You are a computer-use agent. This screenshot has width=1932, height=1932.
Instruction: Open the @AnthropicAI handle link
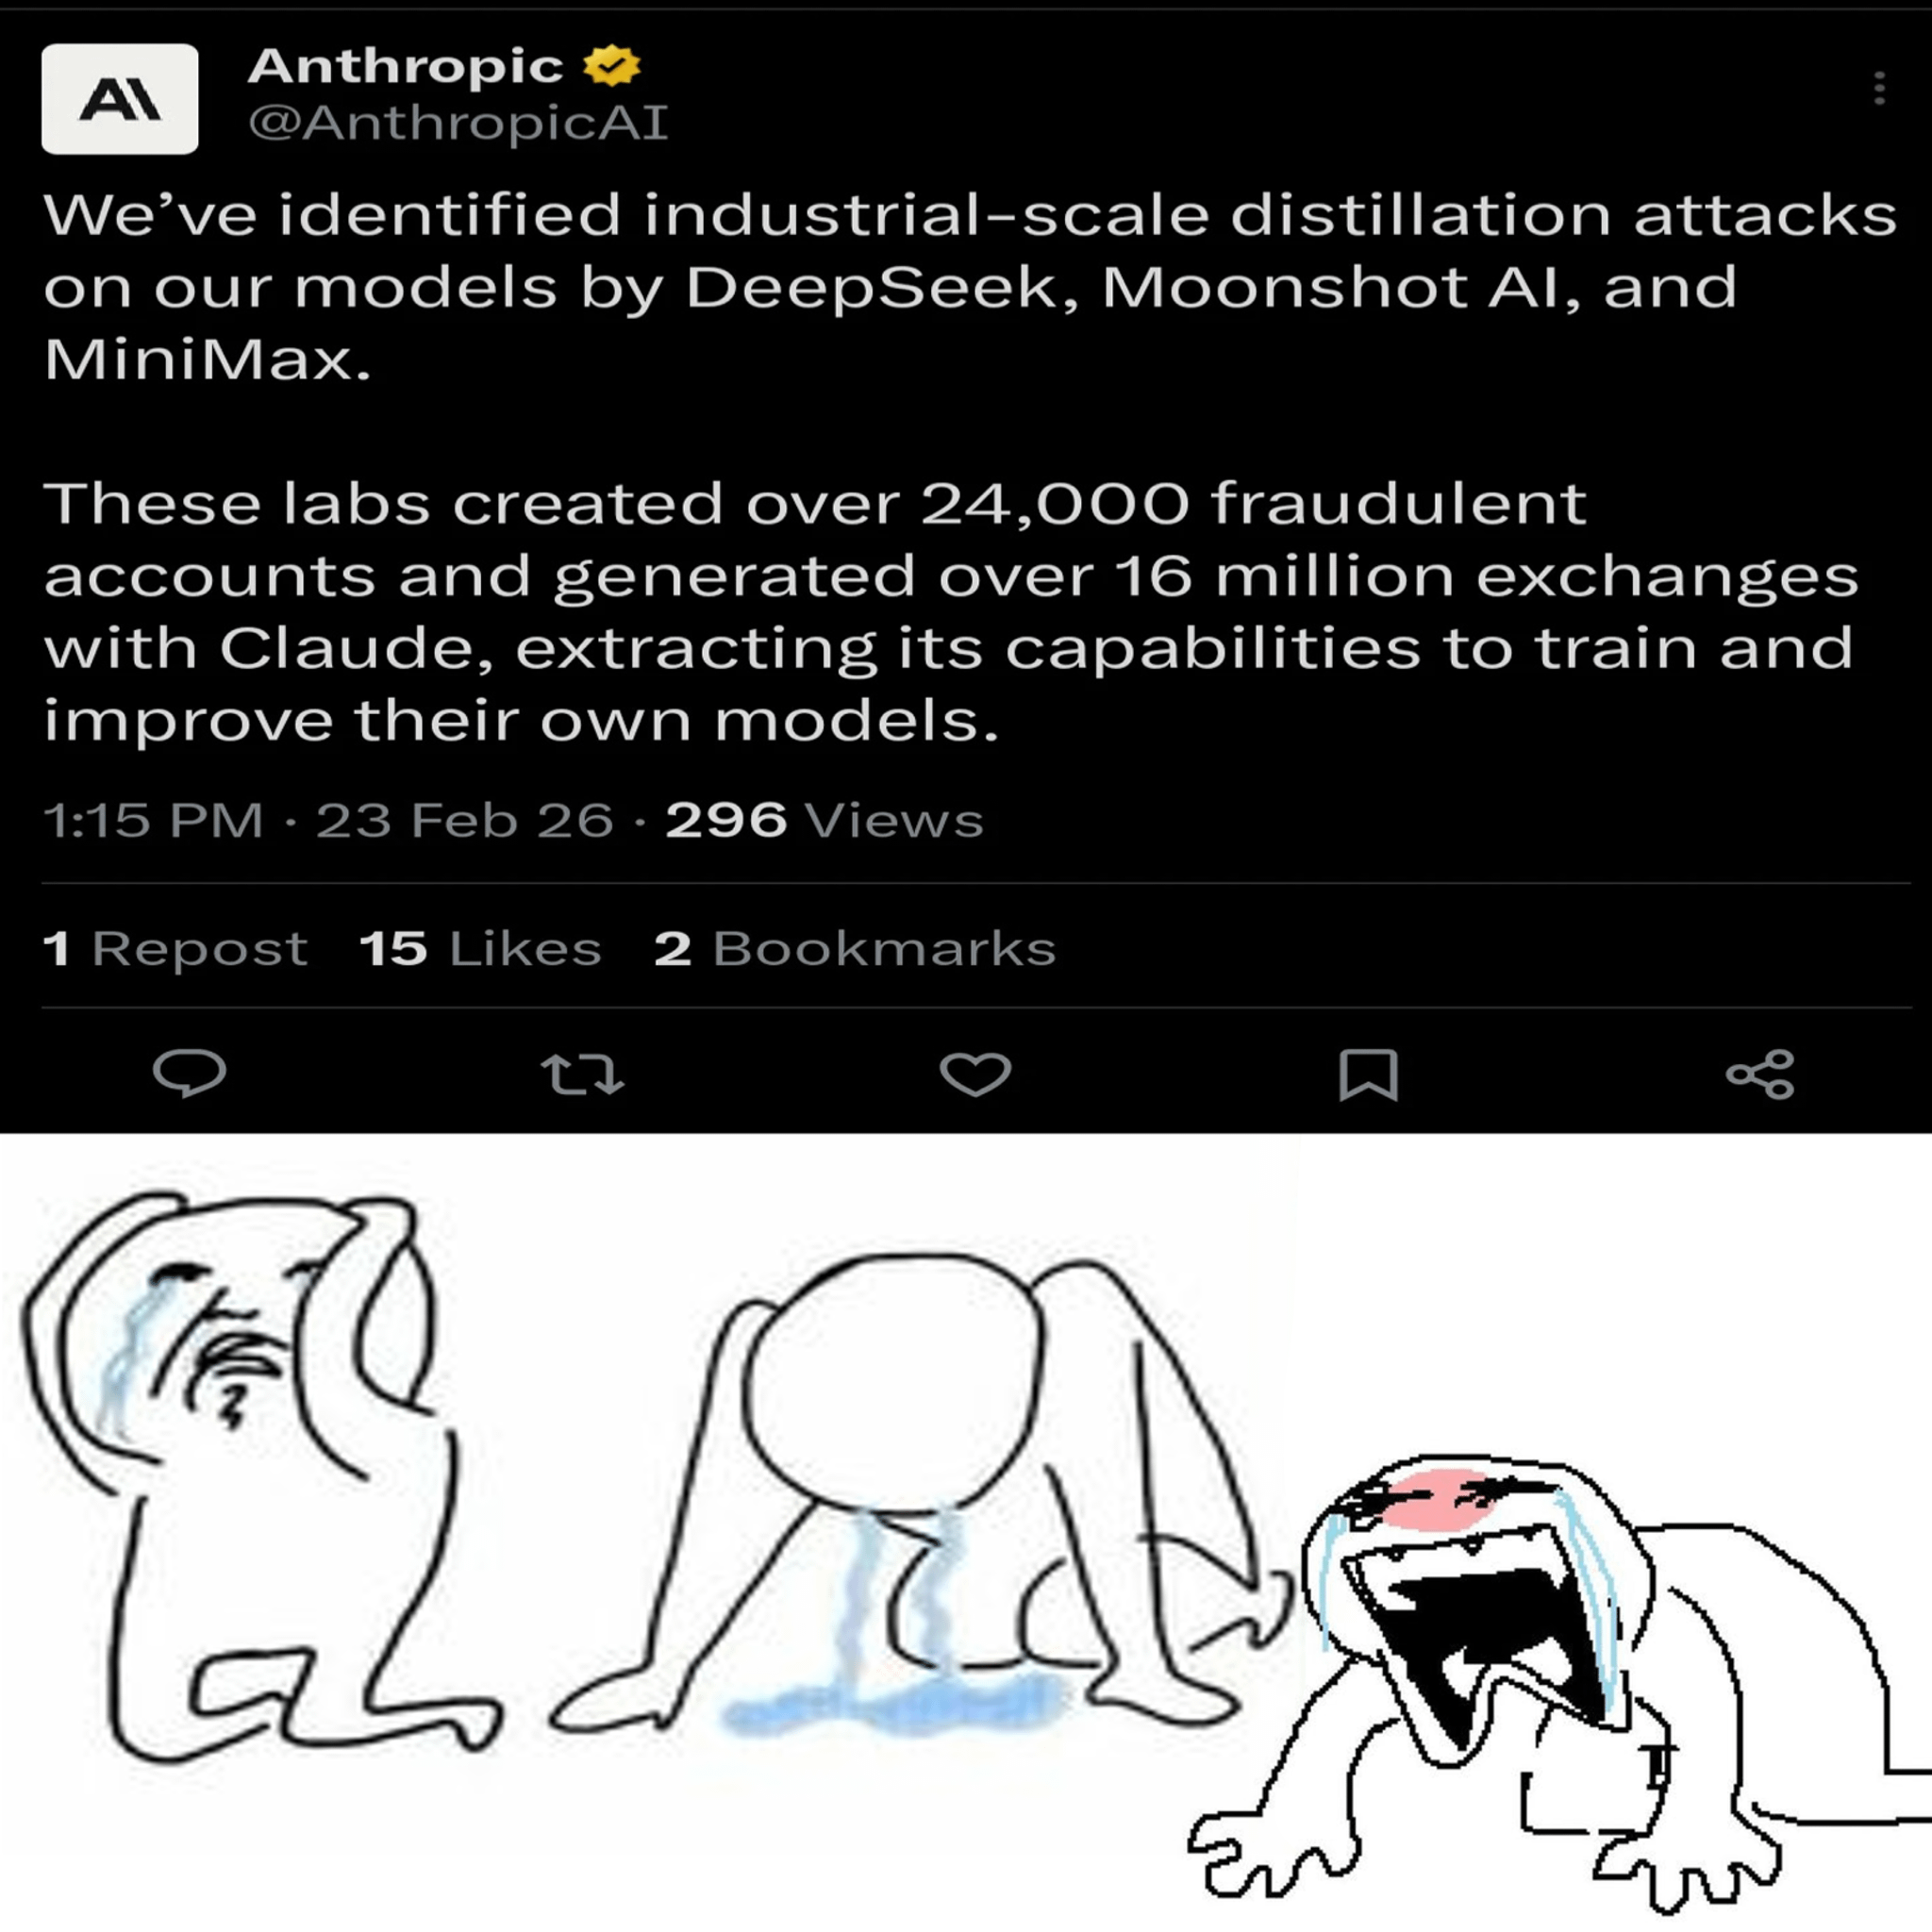coord(457,123)
